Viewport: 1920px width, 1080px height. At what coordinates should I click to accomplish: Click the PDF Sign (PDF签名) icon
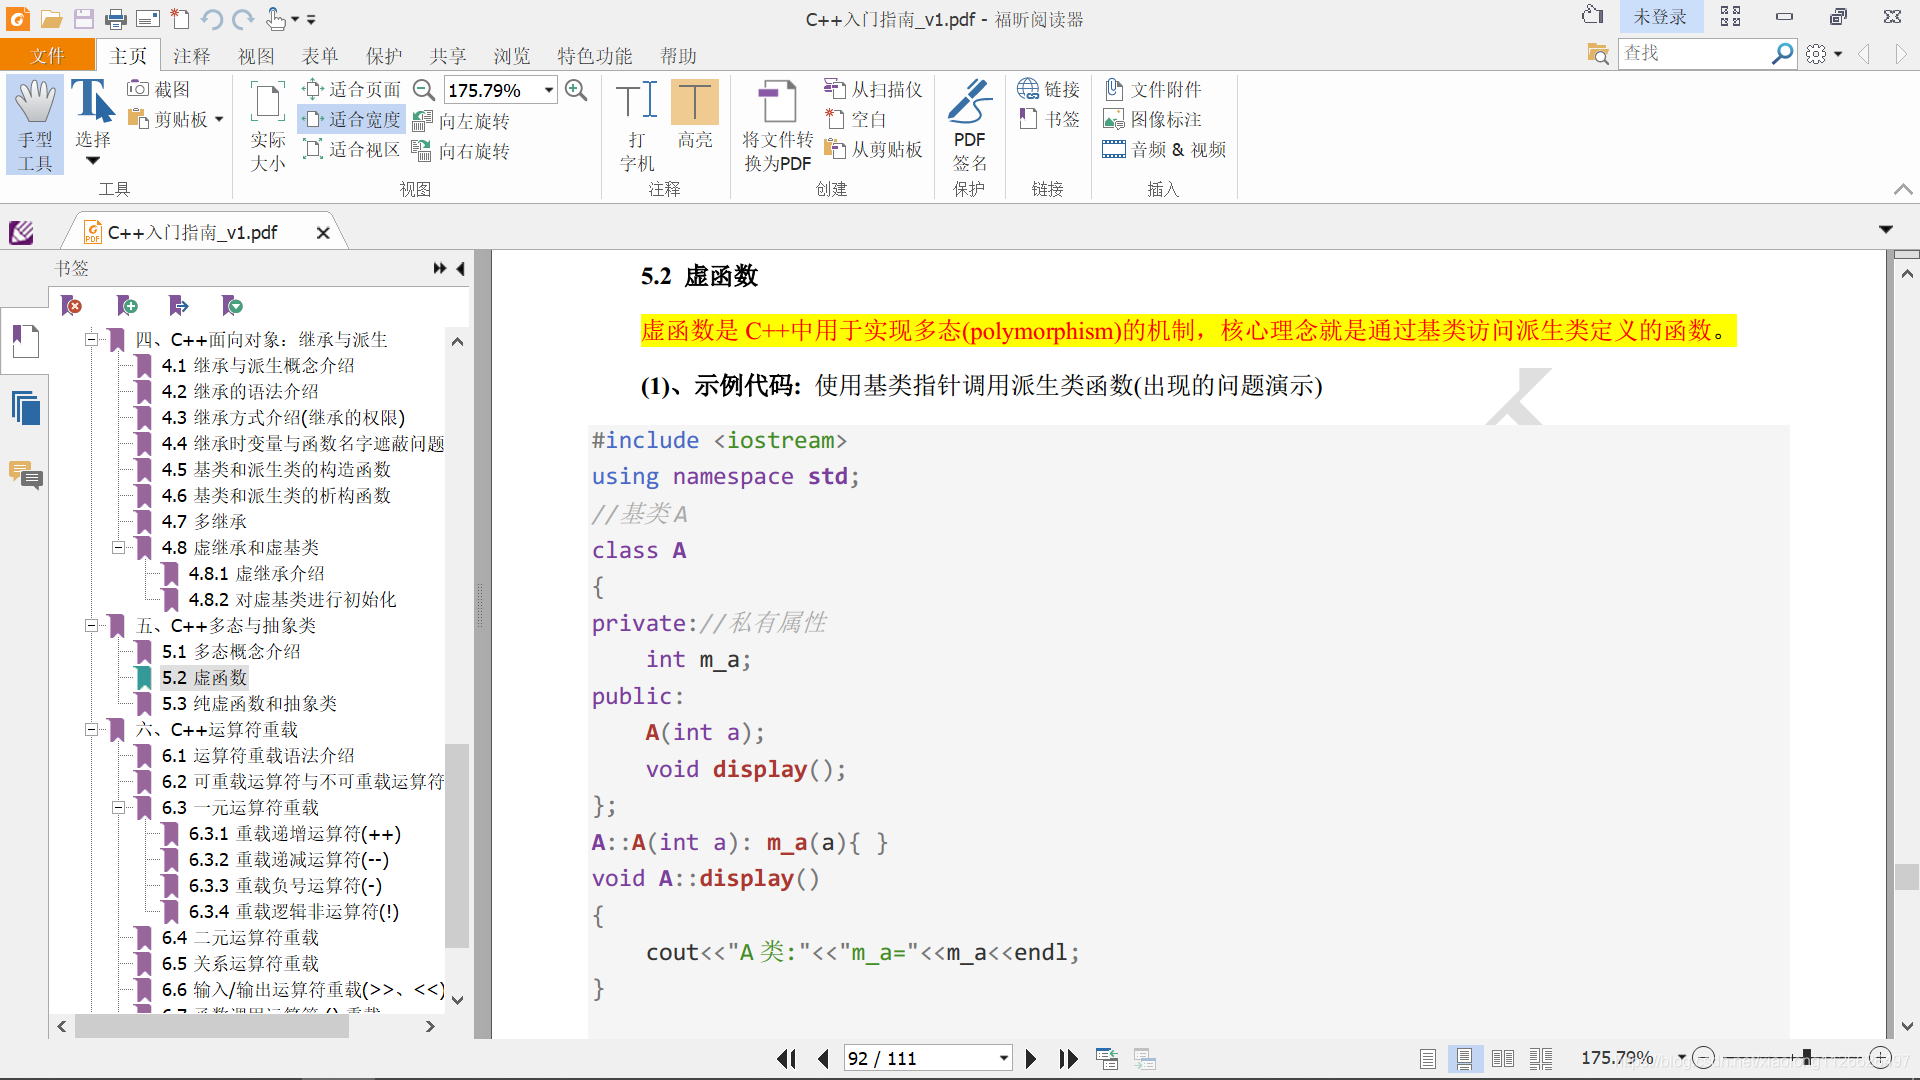point(969,102)
